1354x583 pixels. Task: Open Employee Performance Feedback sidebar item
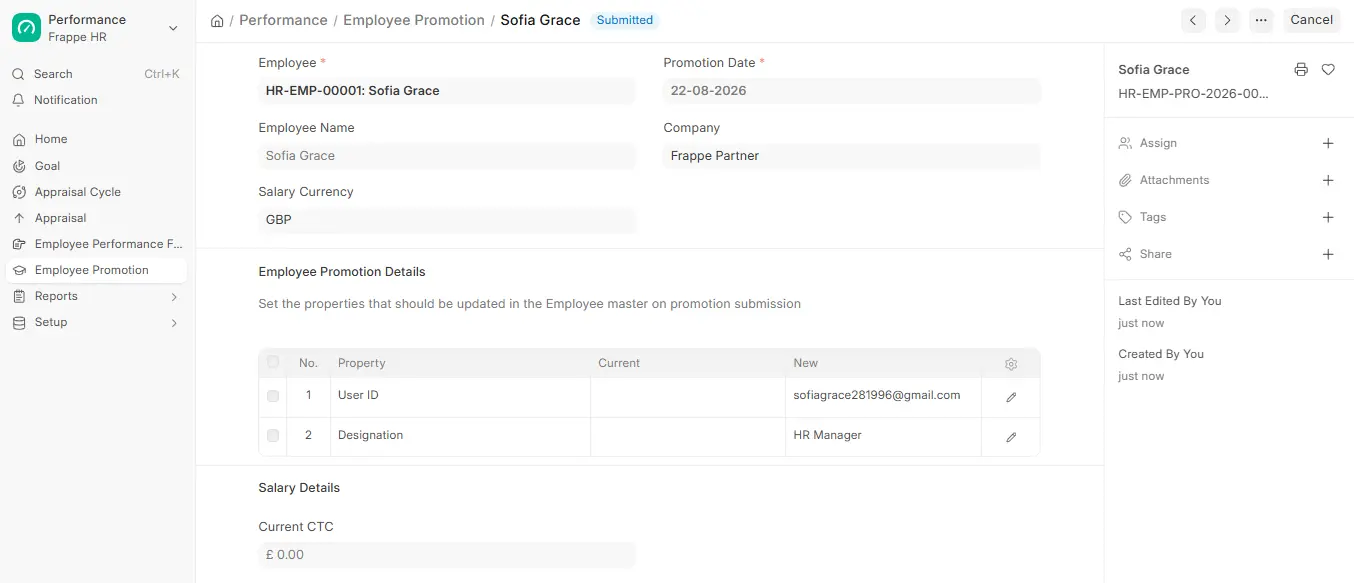96,244
